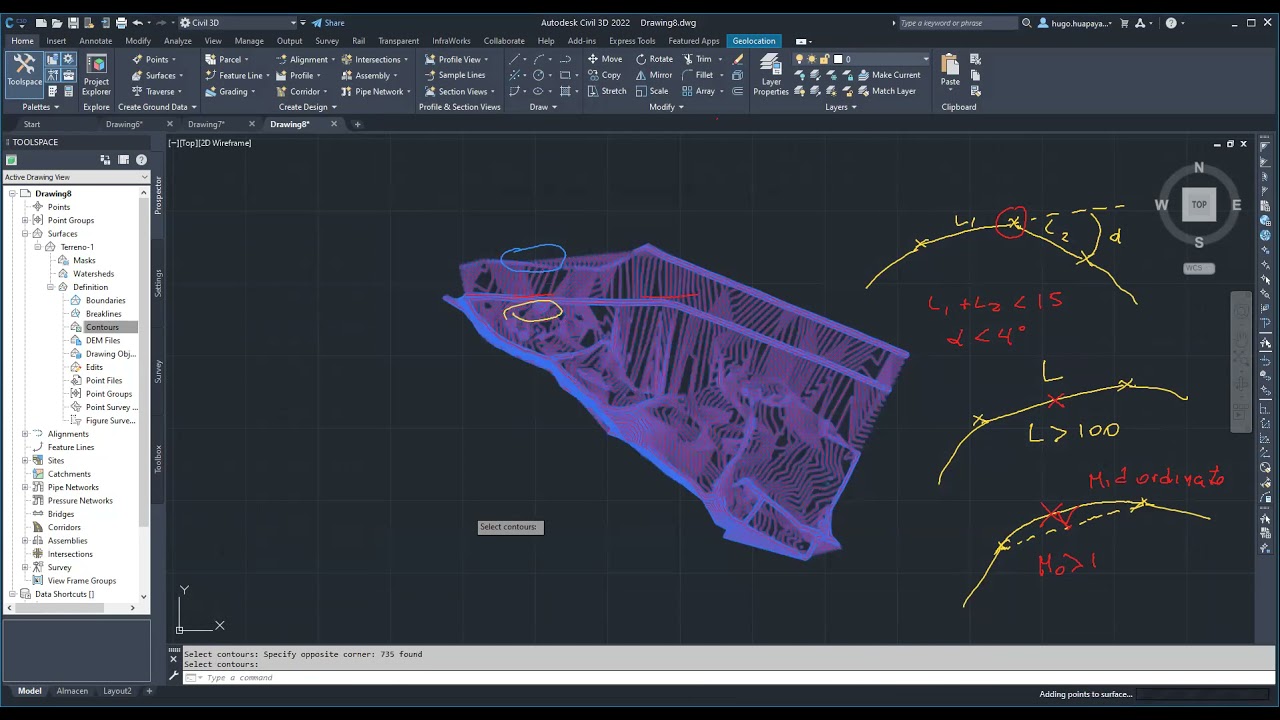
Task: Open the hugo.huapaya account menu
Action: 1076,23
